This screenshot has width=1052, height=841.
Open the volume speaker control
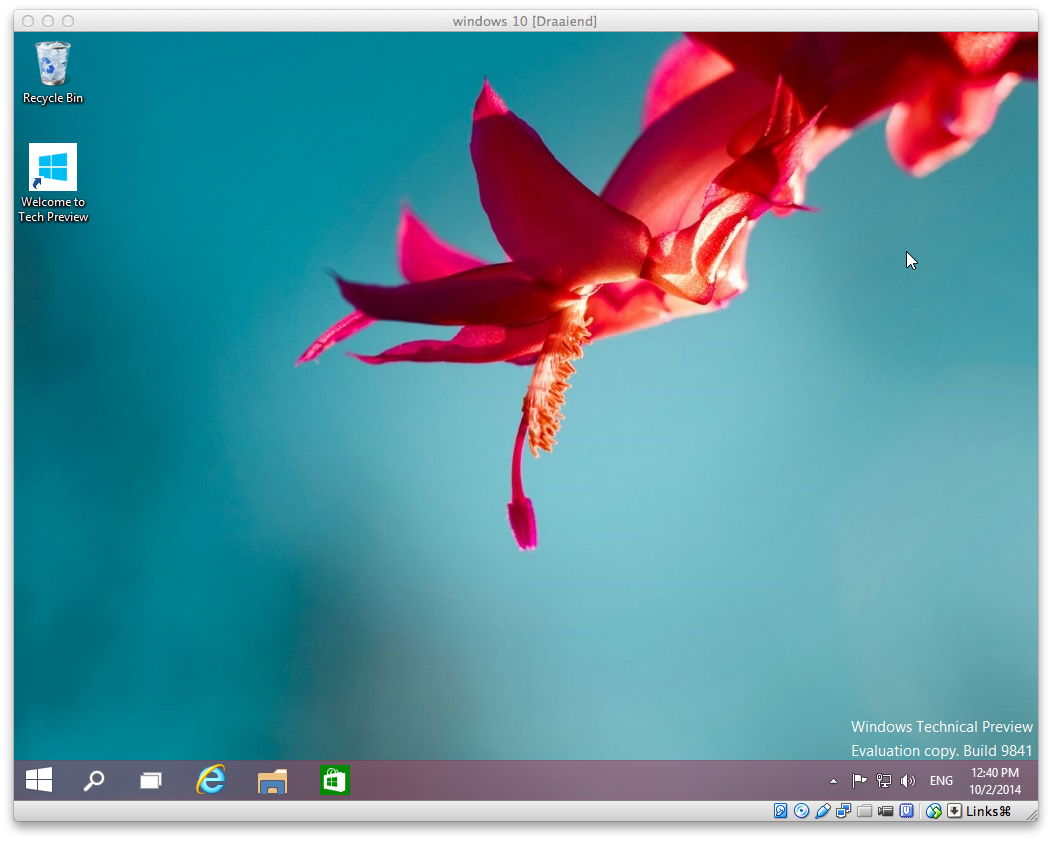pos(908,781)
